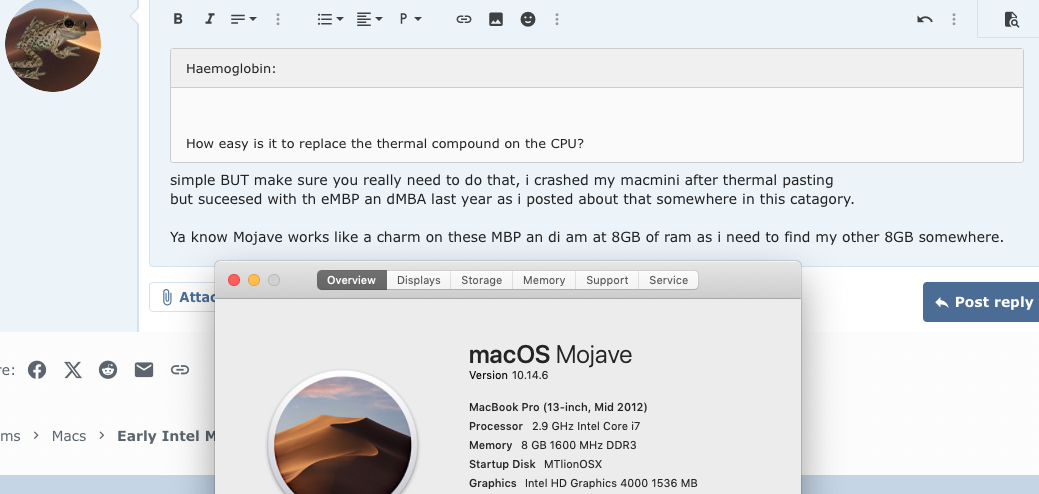Screen dimensions: 1039x494
Task: Undo the last edit
Action: tap(924, 19)
